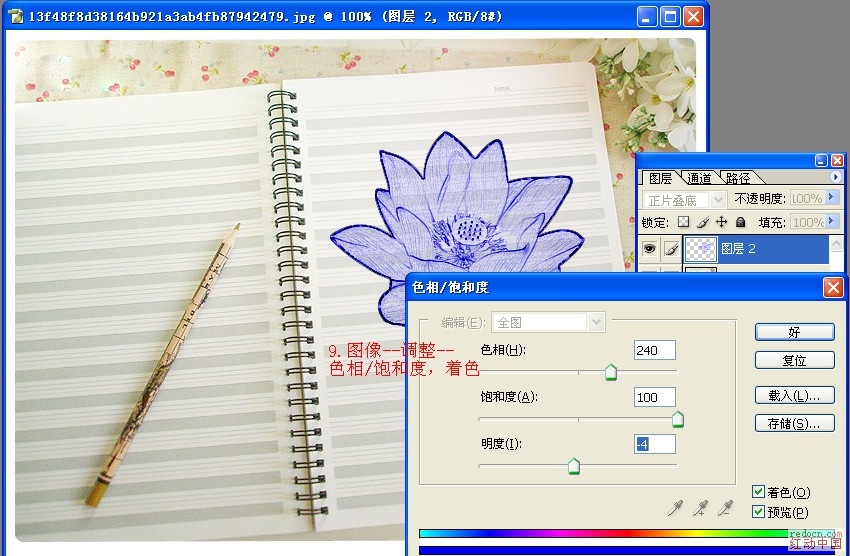Click the 好 OK button
850x556 pixels.
794,332
